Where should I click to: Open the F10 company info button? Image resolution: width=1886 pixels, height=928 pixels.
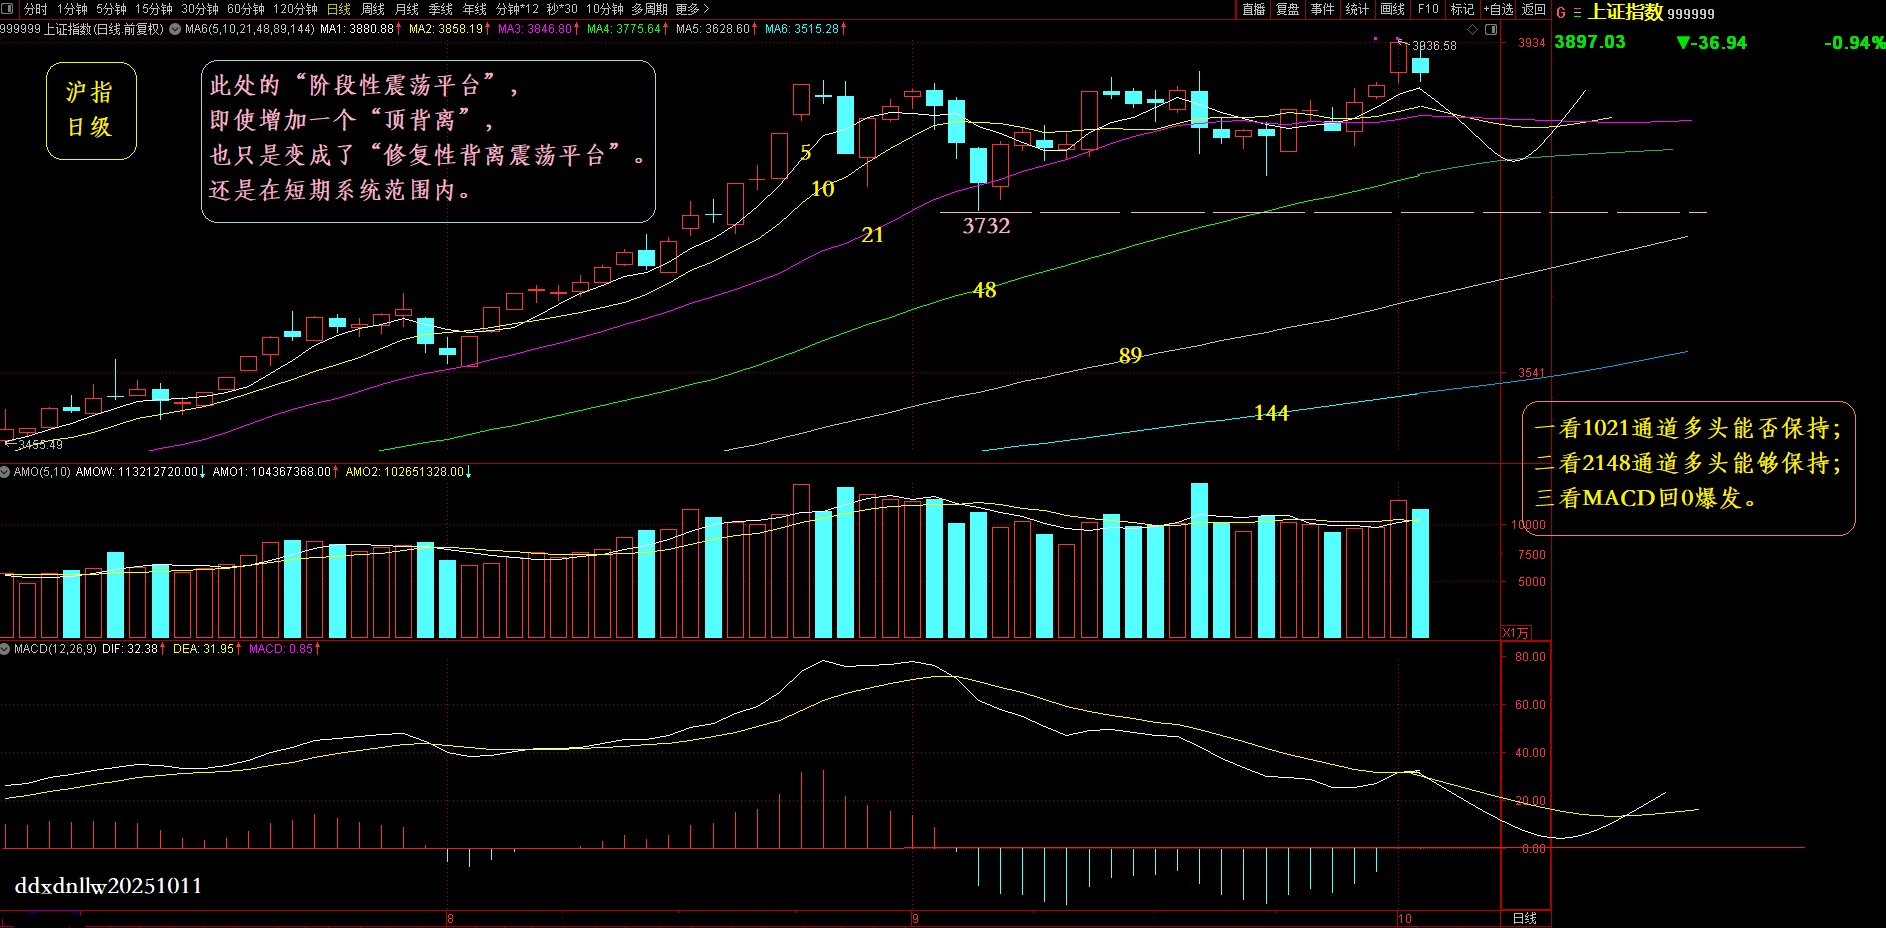point(1428,9)
